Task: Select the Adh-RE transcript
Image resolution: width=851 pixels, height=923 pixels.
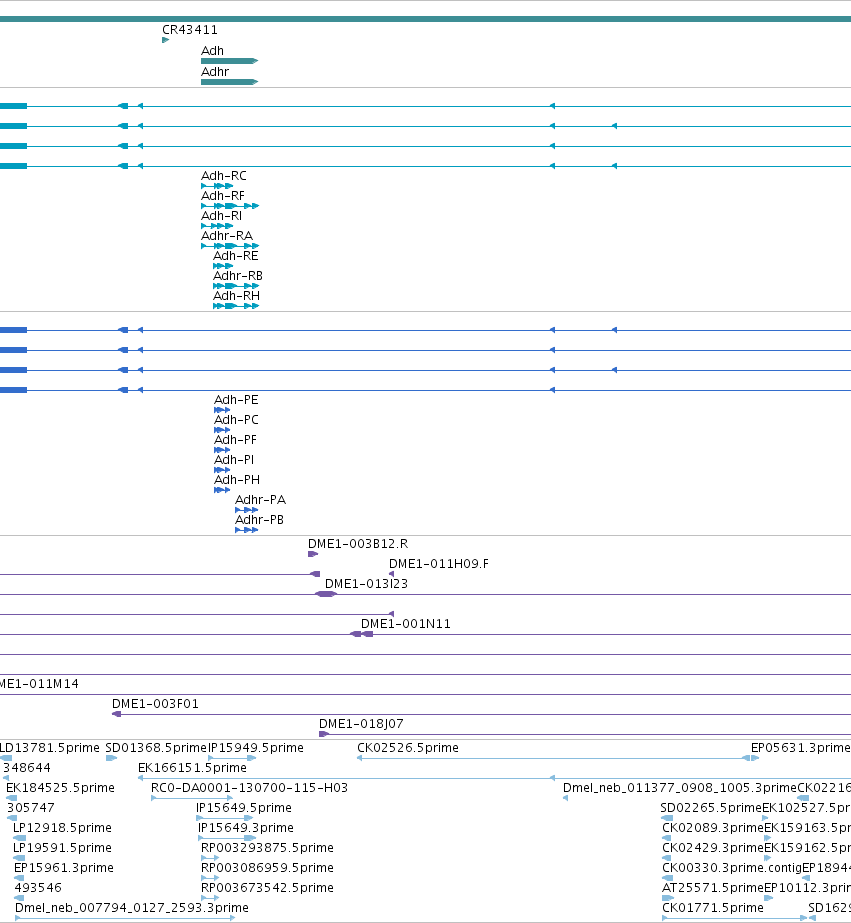Action: (223, 266)
